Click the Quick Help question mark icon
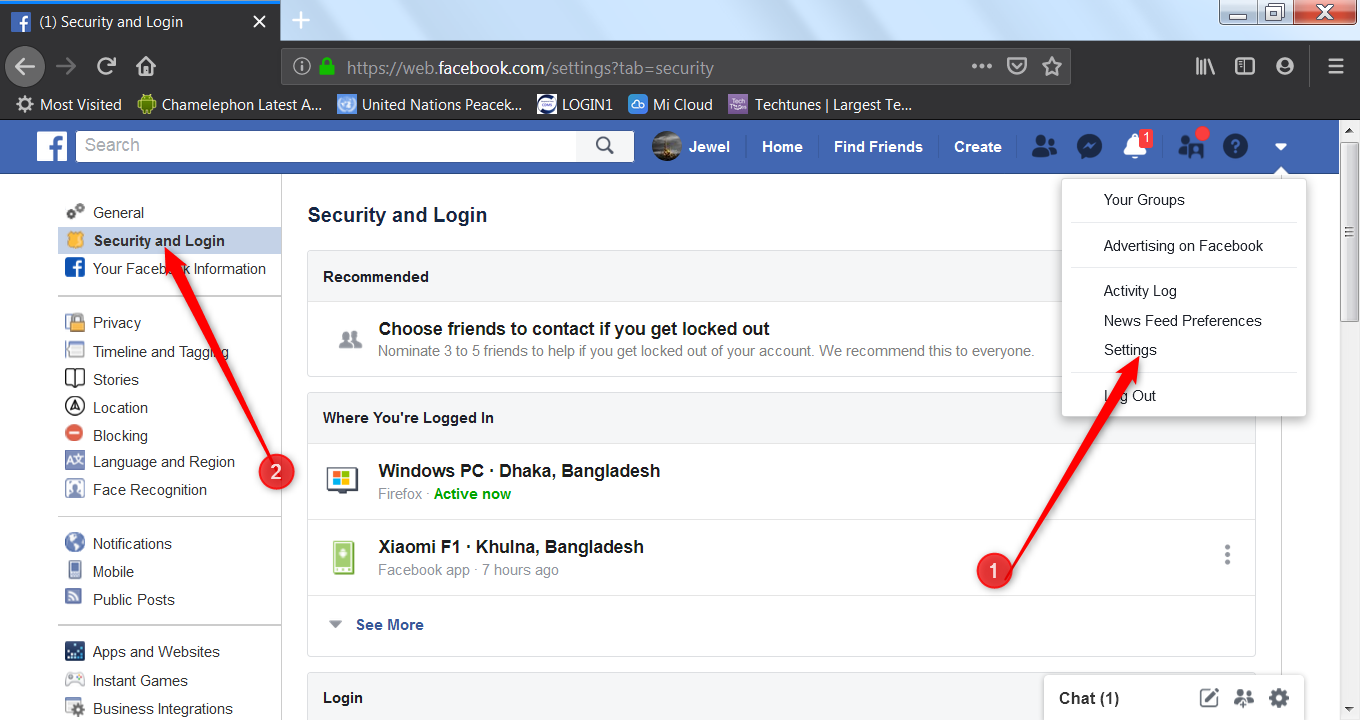Viewport: 1360px width, 720px height. pyautogui.click(x=1236, y=147)
